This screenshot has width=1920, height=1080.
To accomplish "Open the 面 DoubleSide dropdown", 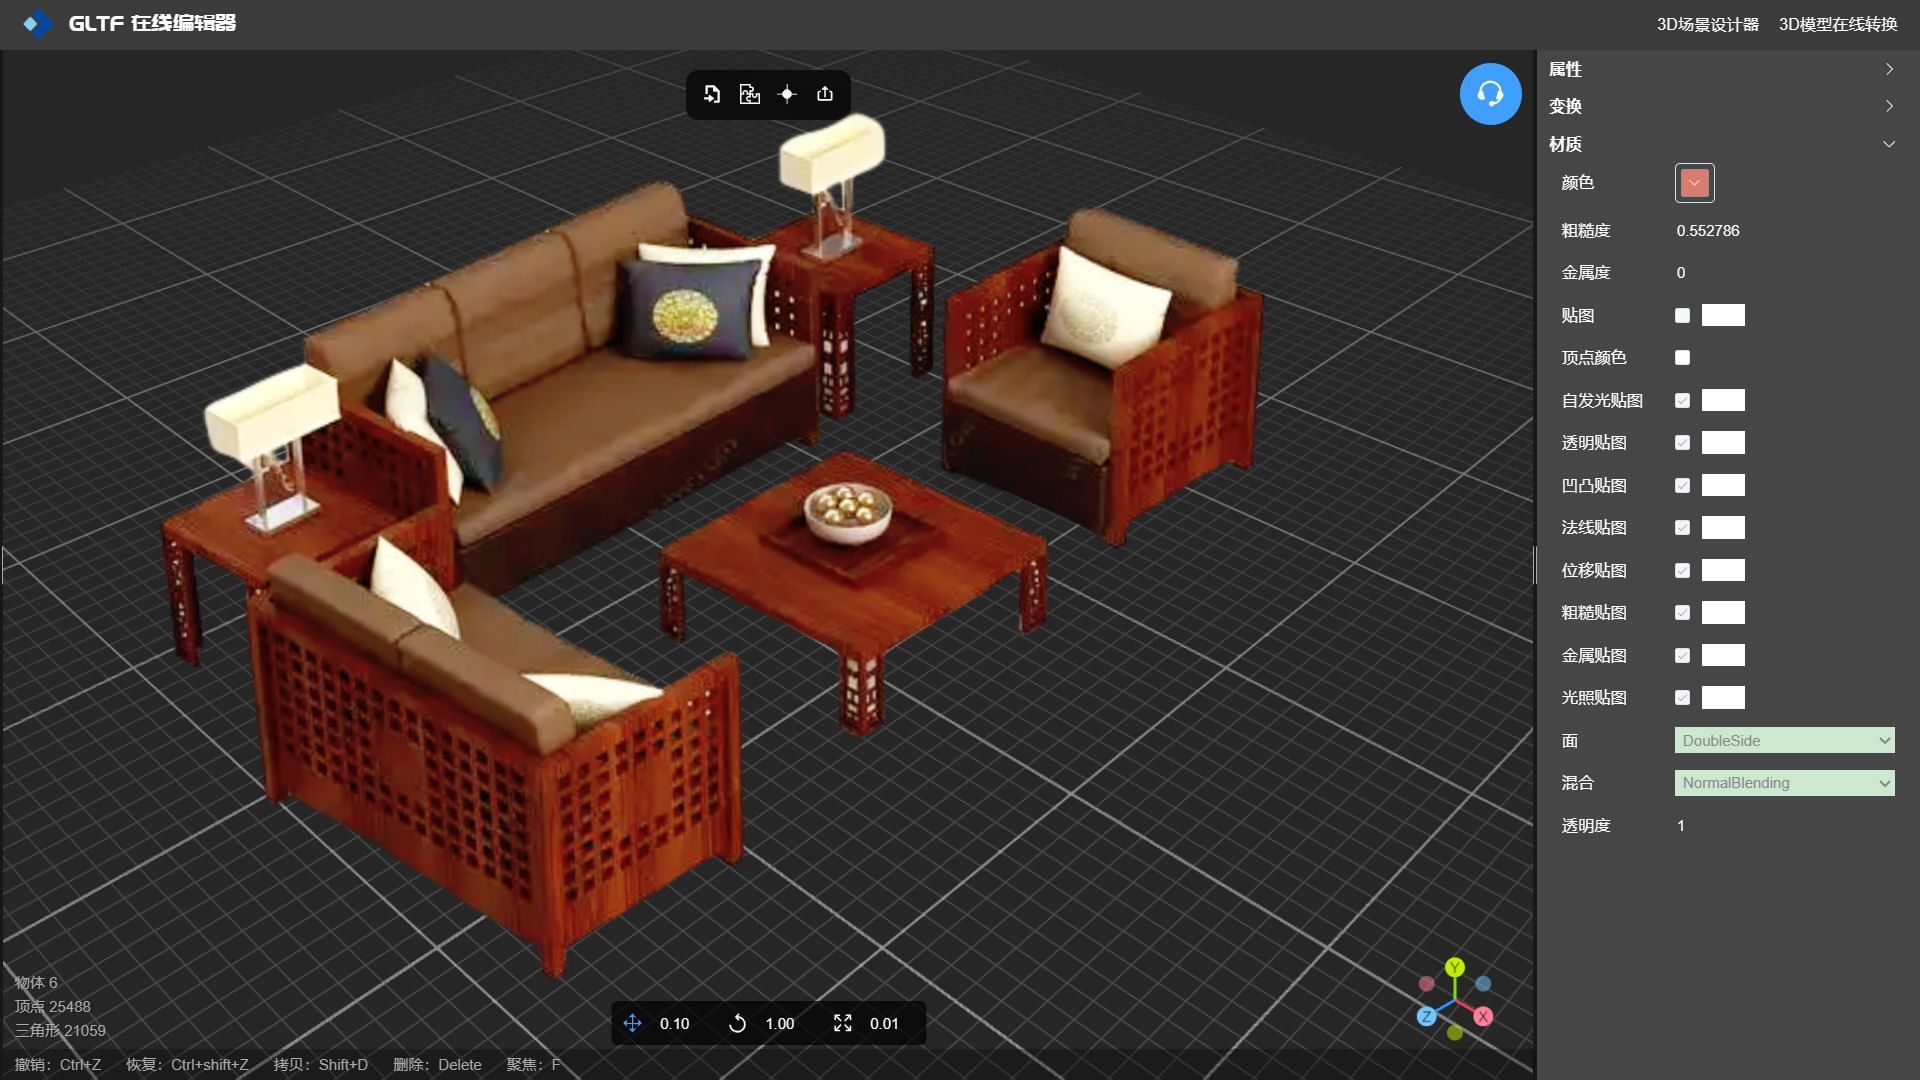I will pos(1784,740).
